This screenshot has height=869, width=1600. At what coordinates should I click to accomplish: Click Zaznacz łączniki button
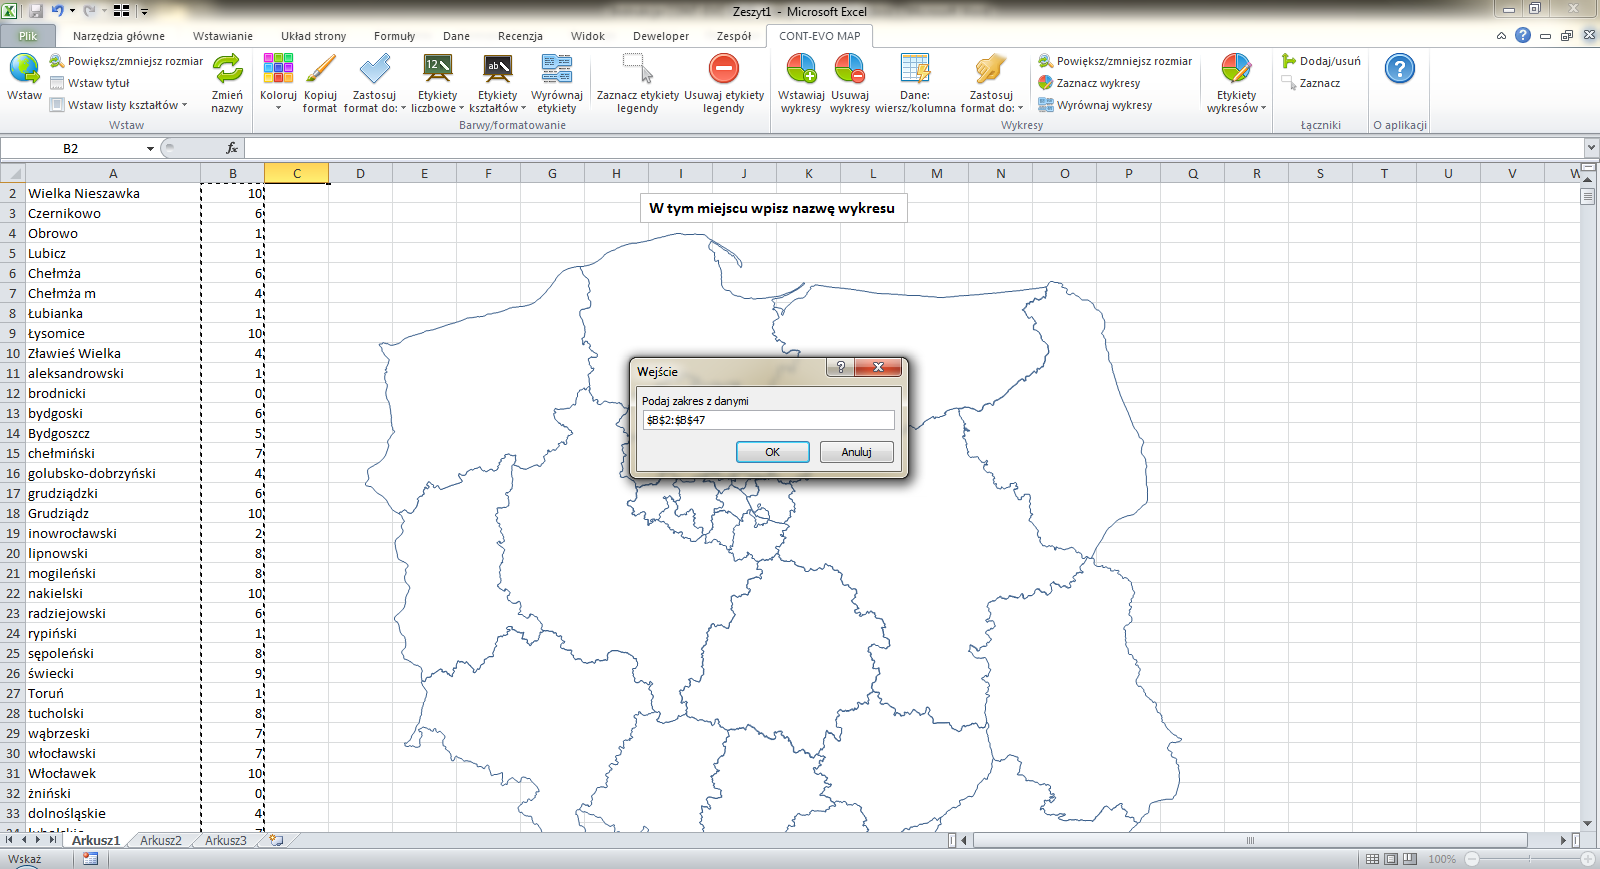pyautogui.click(x=1311, y=83)
